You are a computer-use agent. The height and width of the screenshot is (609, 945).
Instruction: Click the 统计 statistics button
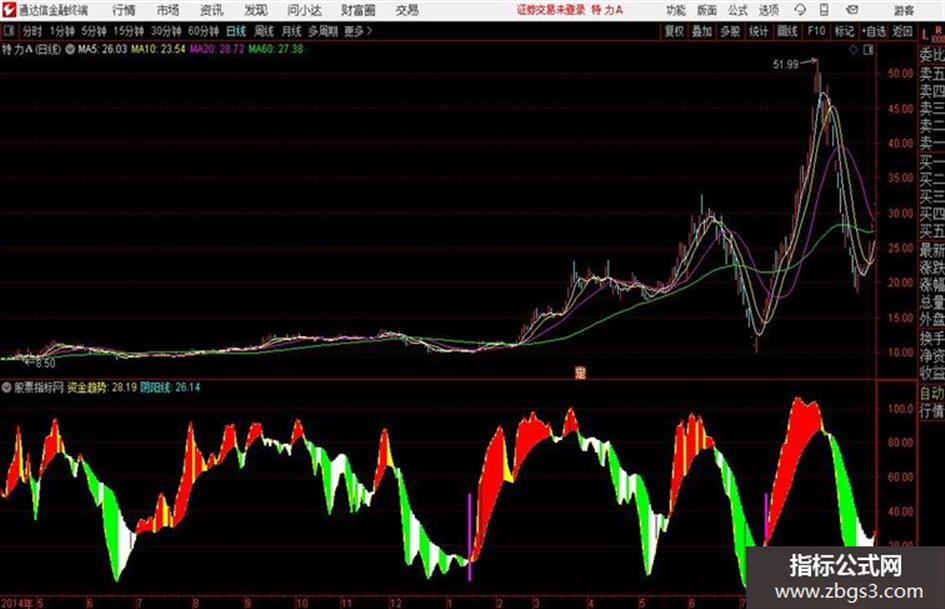coord(758,31)
